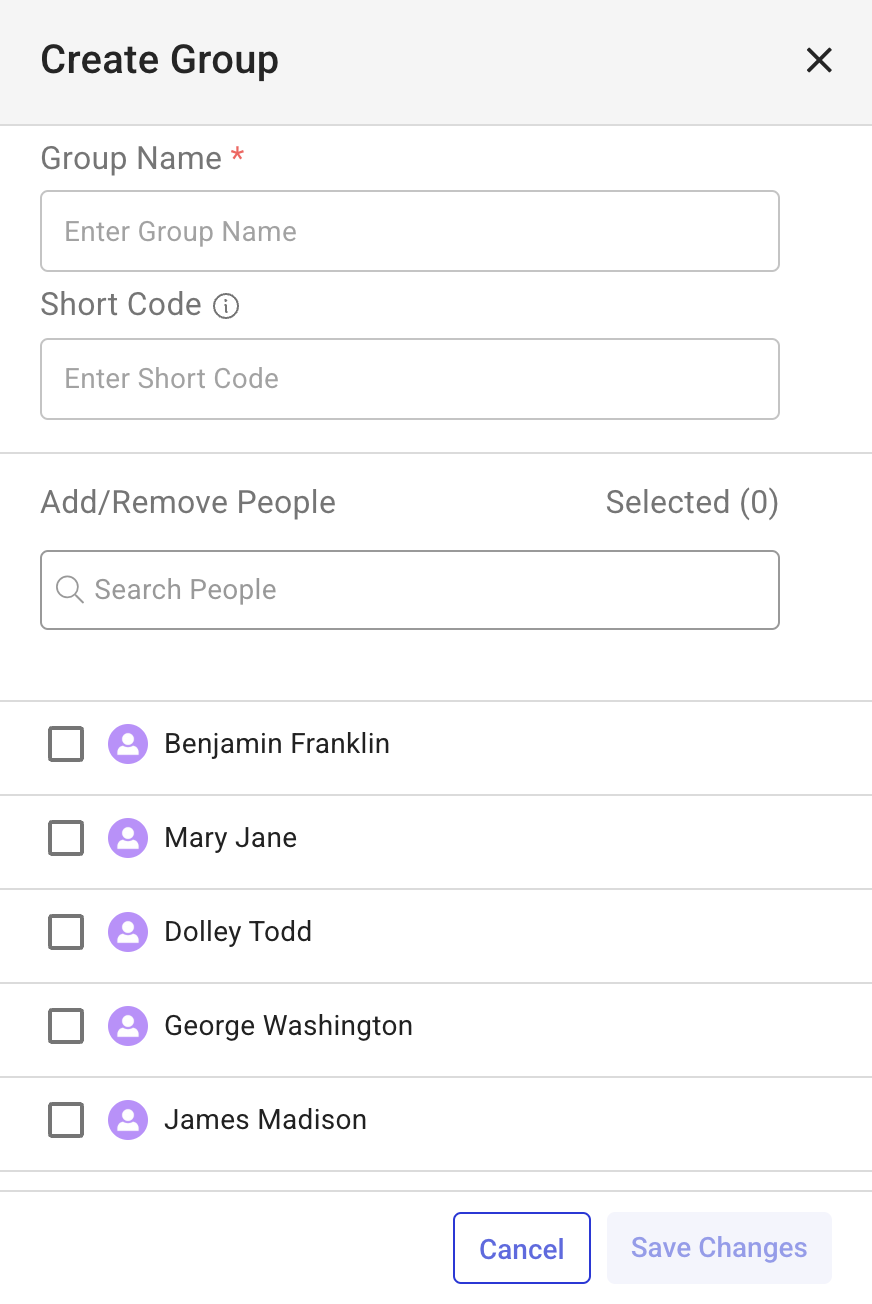Click the search magnifier icon
Viewport: 872px width, 1304px height.
point(69,589)
